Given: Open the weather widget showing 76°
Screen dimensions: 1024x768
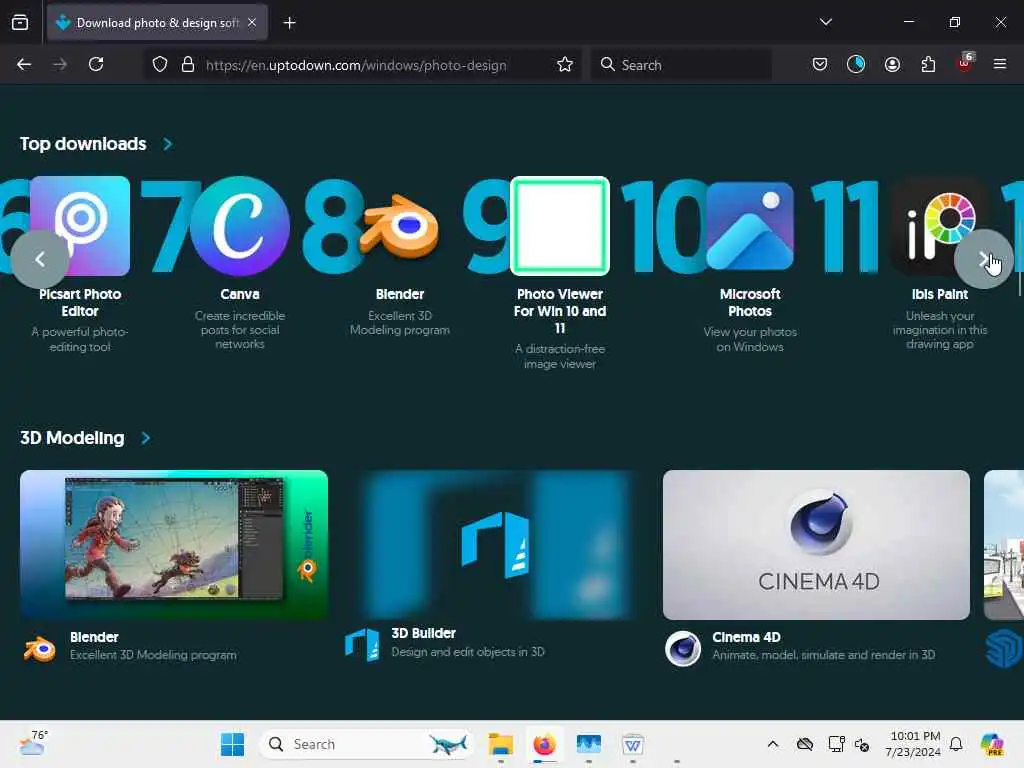Looking at the screenshot, I should pos(33,744).
